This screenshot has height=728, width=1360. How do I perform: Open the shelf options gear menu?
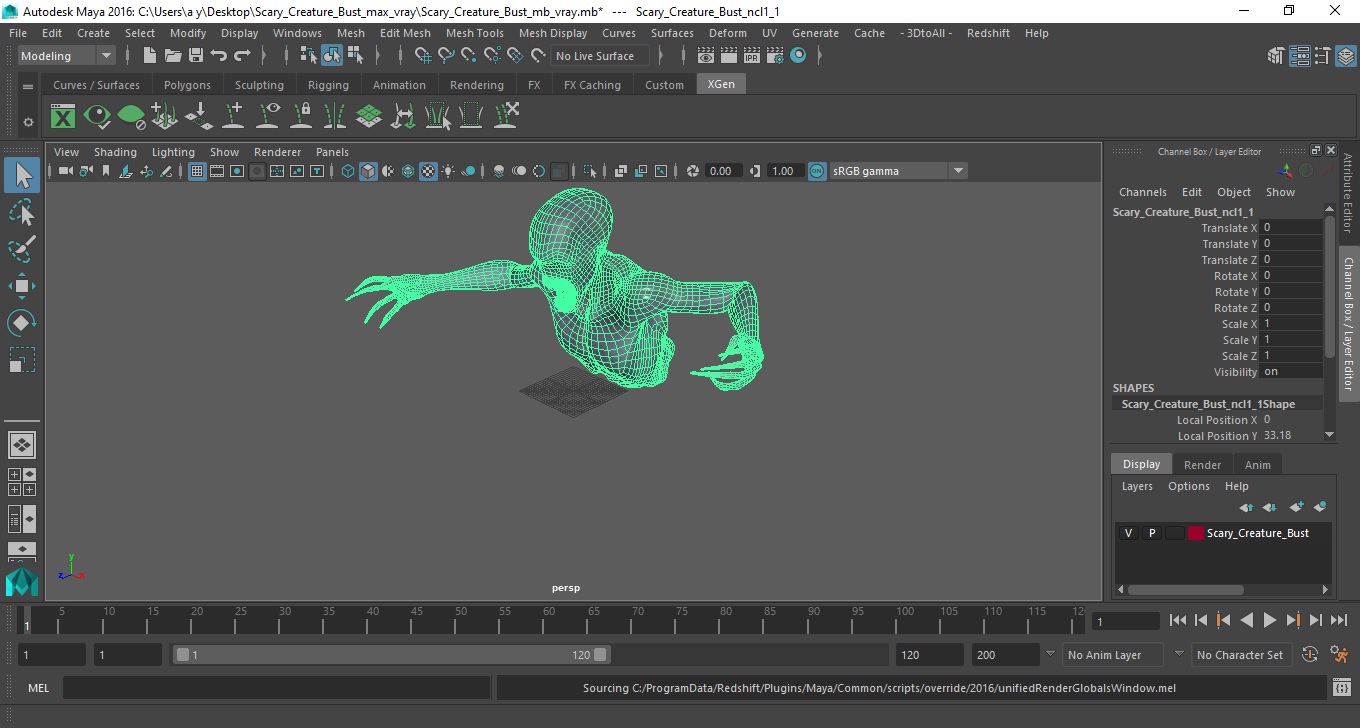point(28,122)
